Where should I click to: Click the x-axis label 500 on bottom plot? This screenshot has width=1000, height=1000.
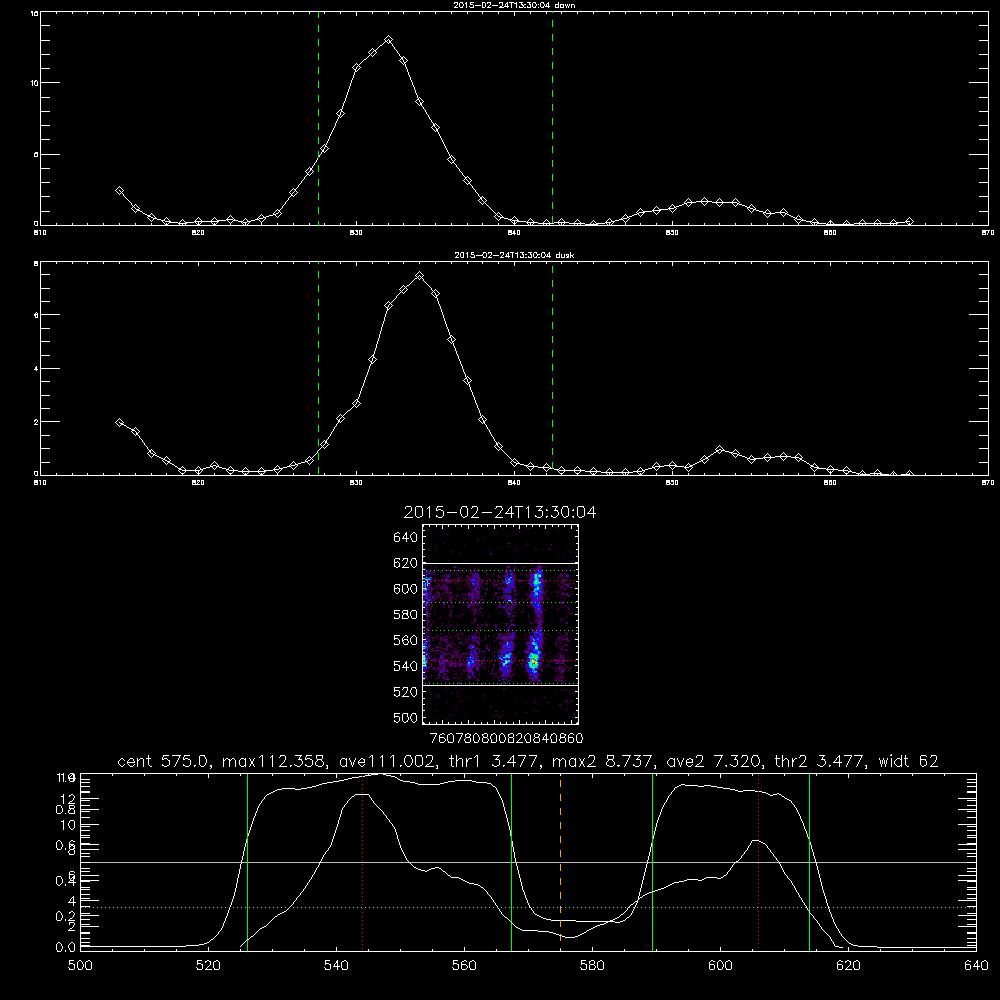click(80, 965)
